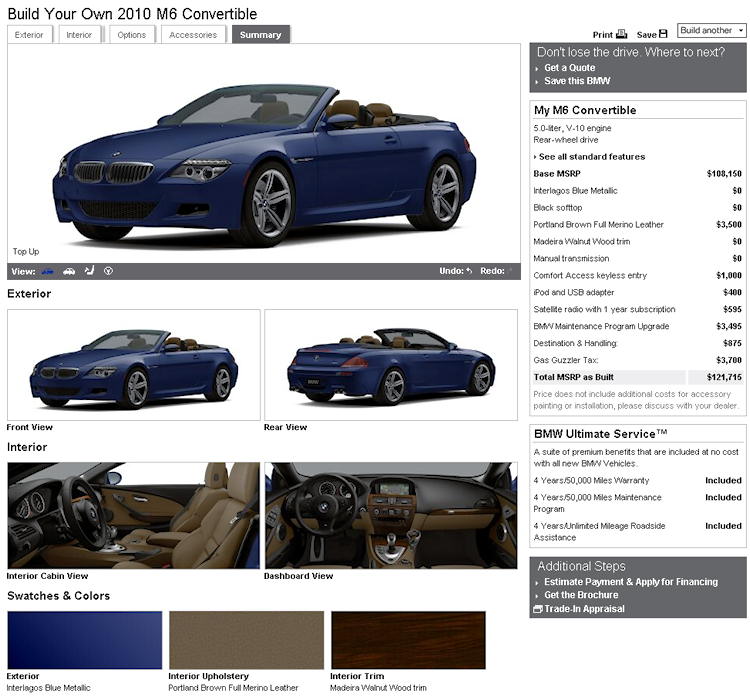Select the rear car view icon
Viewport: 750px width, 697px height.
click(x=69, y=271)
